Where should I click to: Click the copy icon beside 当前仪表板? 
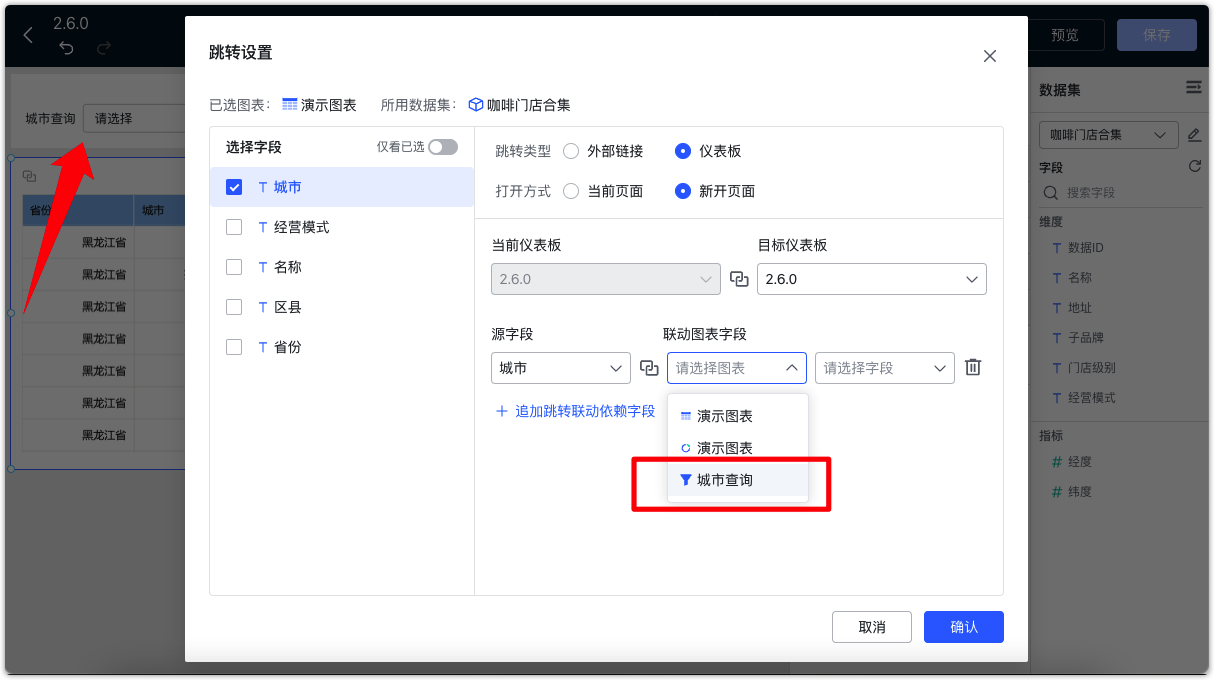[x=740, y=279]
